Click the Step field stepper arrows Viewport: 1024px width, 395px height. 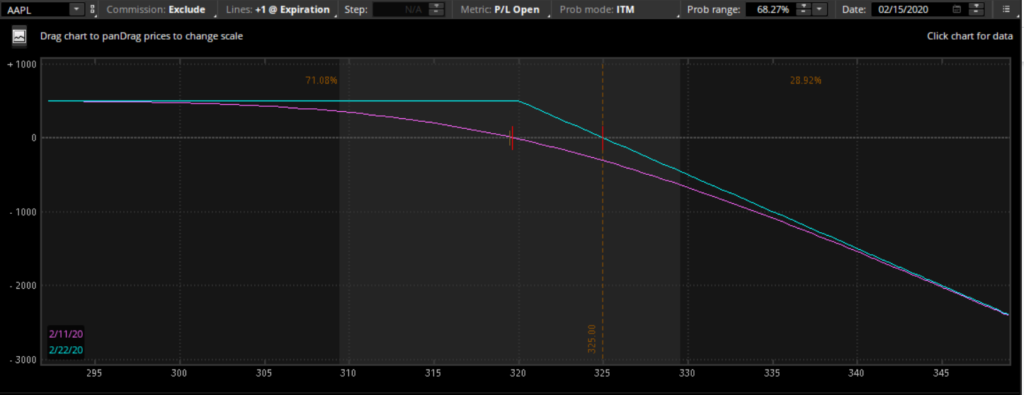click(x=437, y=10)
